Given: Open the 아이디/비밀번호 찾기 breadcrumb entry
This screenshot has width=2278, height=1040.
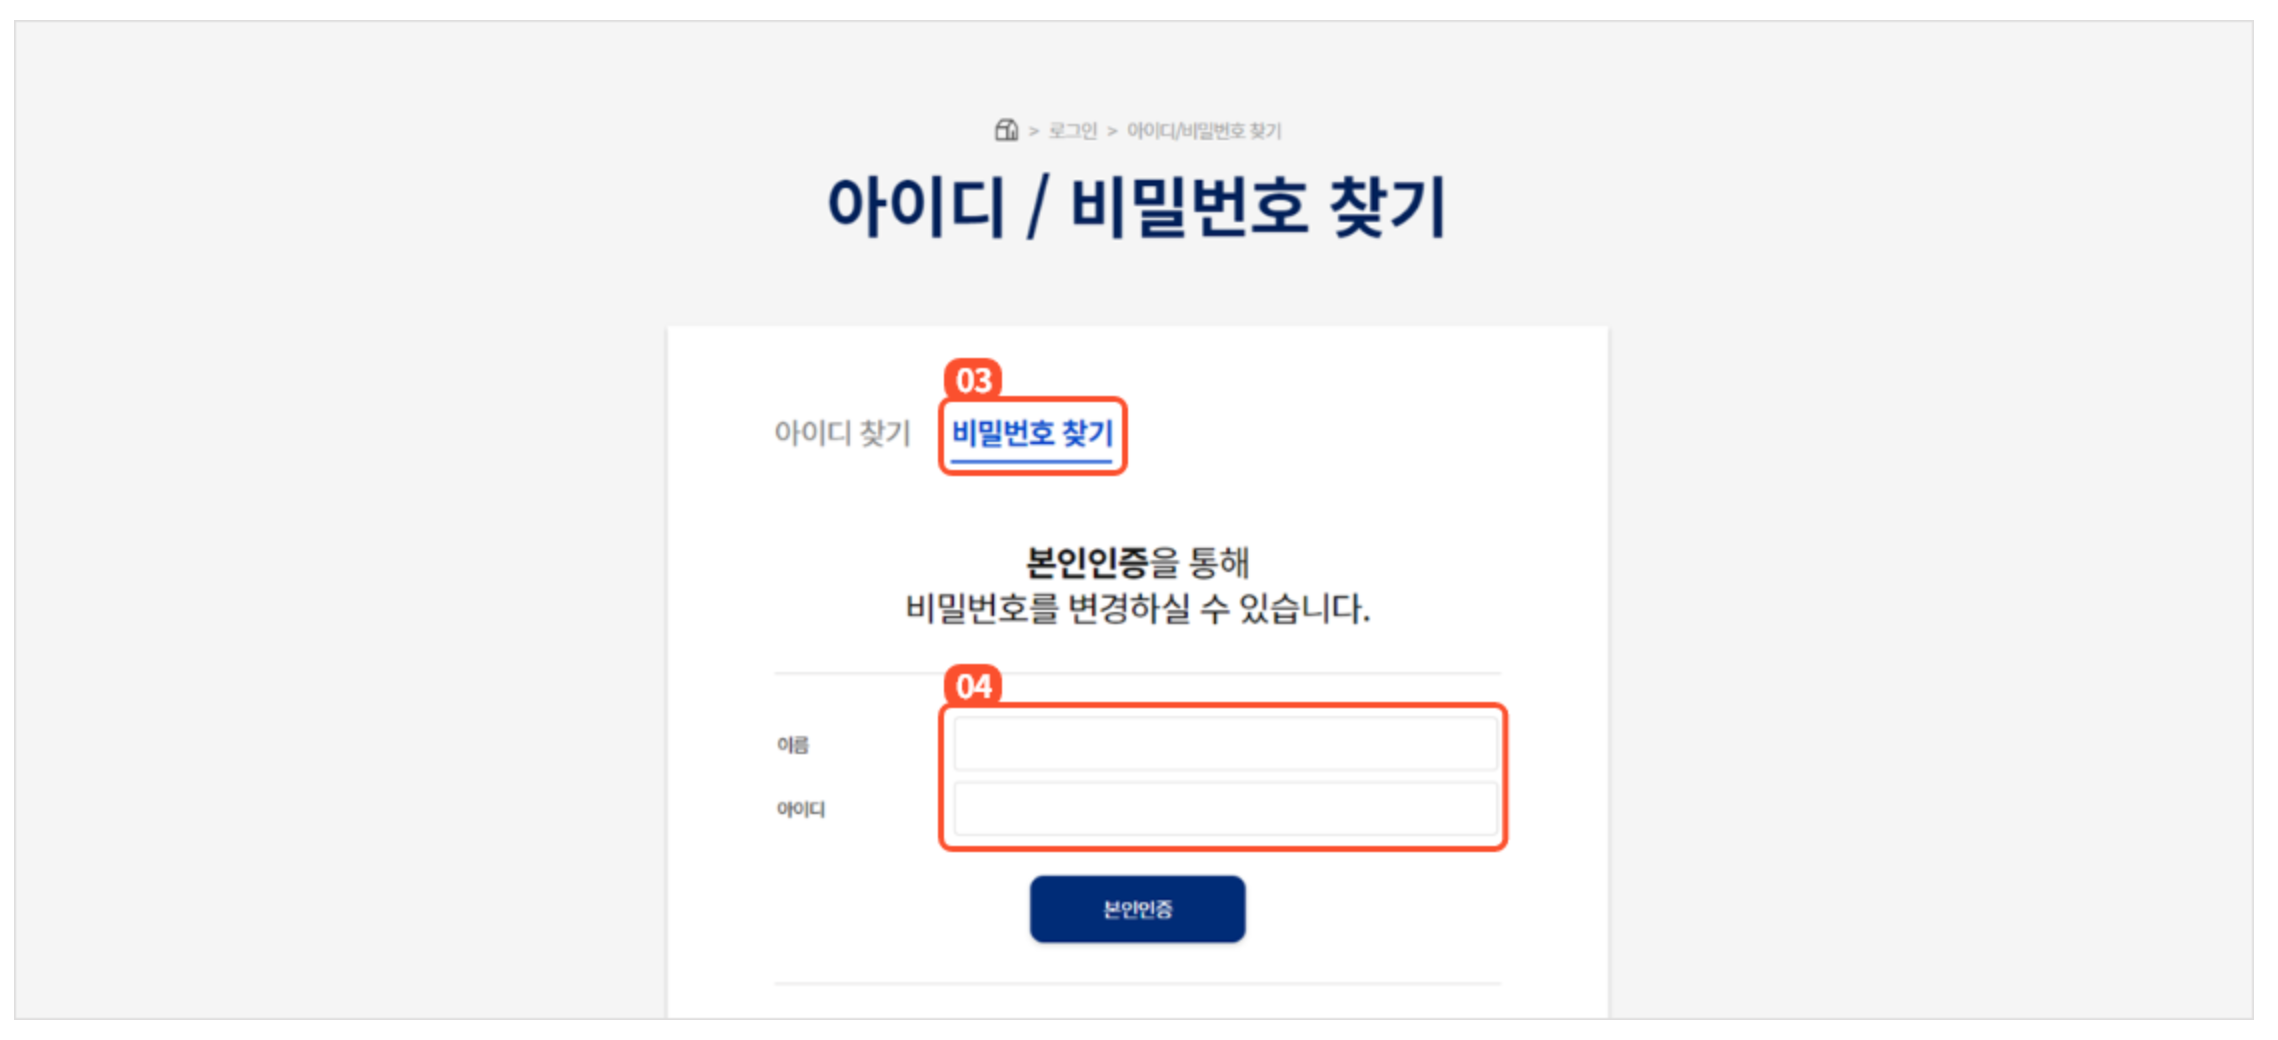Looking at the screenshot, I should [x=1207, y=128].
